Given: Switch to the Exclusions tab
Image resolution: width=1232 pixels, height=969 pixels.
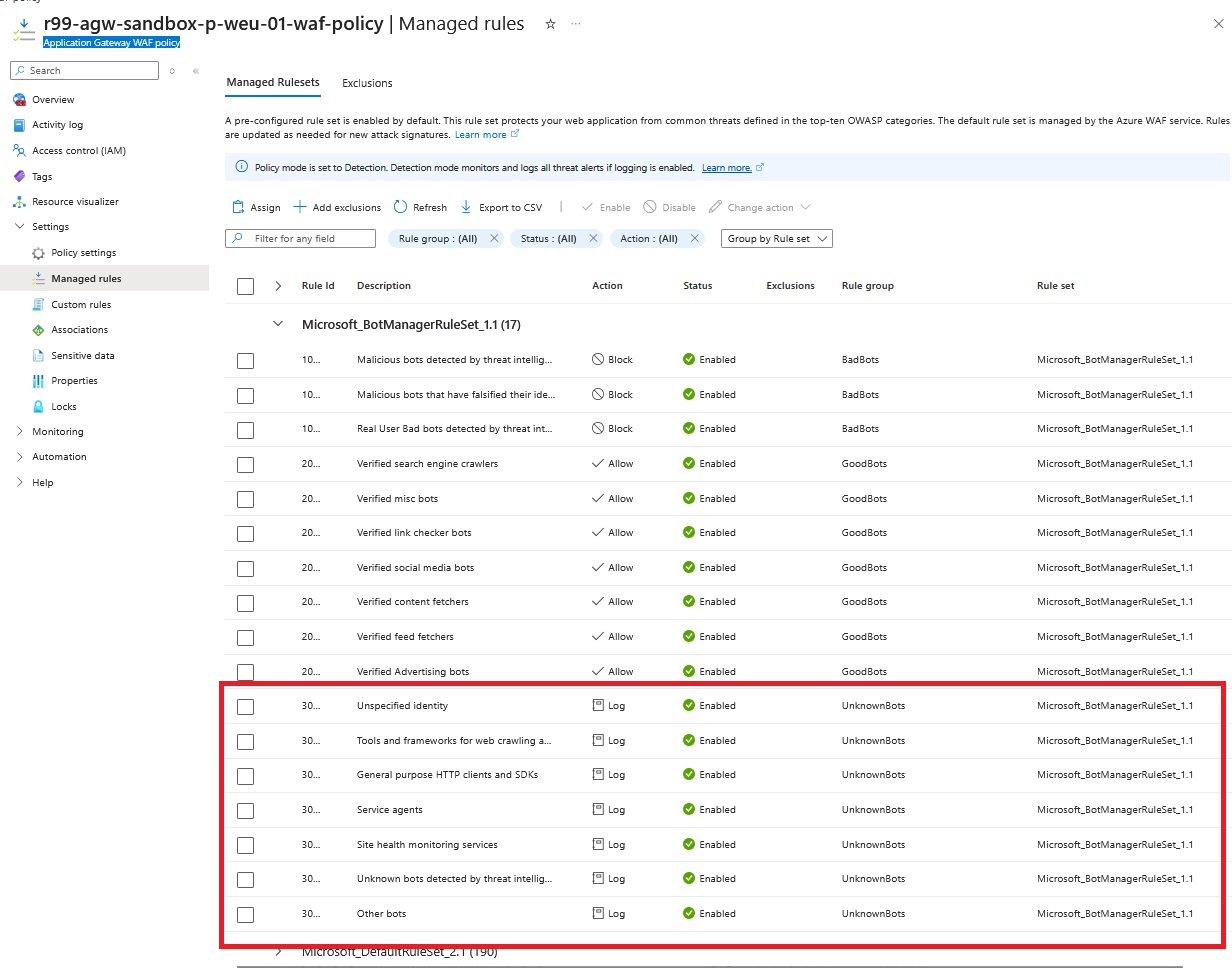Looking at the screenshot, I should pos(367,83).
